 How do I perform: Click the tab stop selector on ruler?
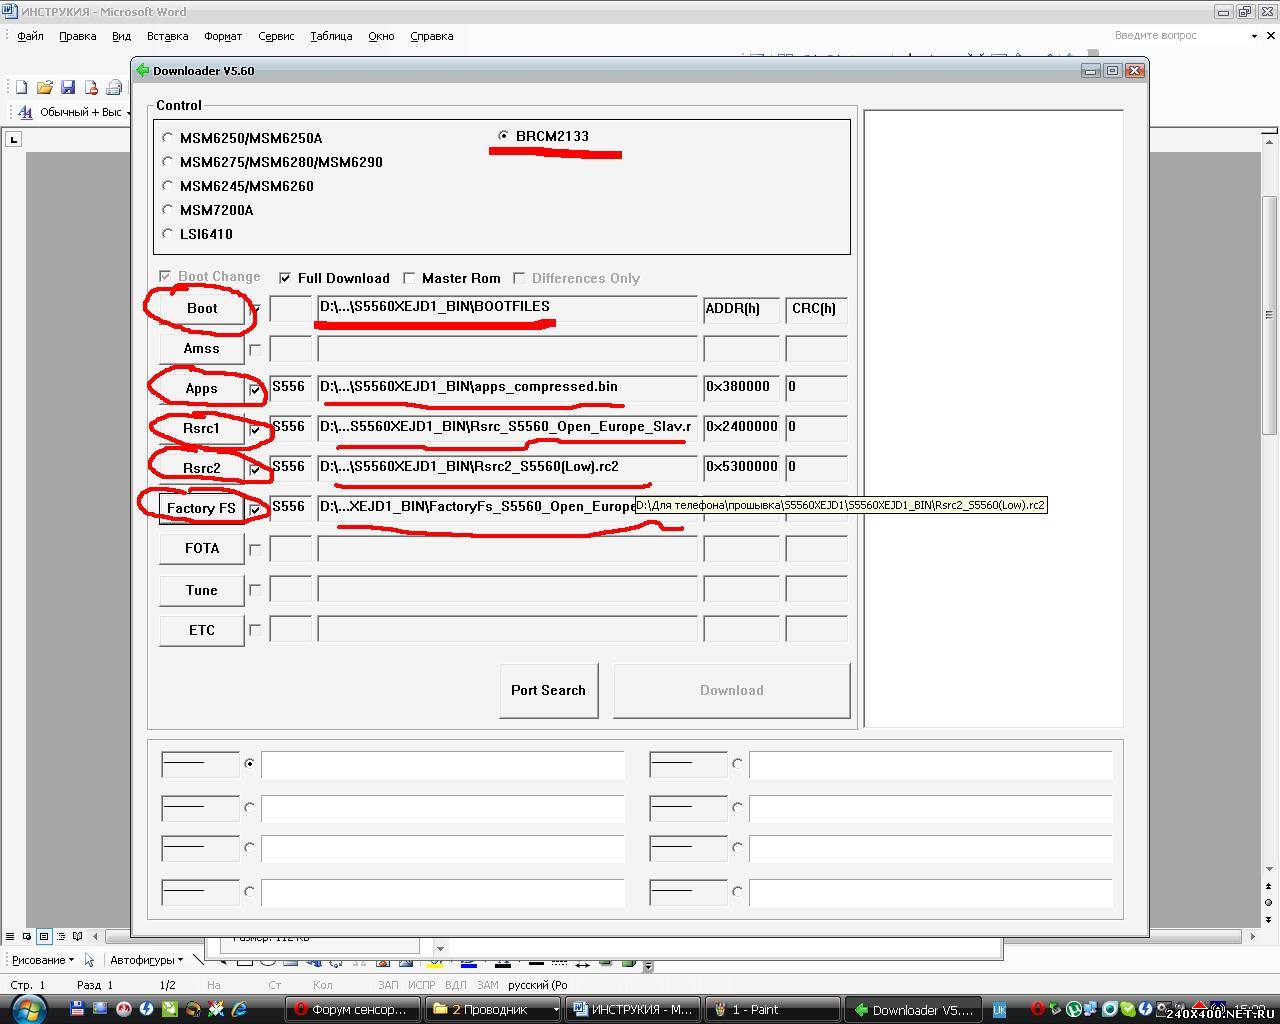13,139
